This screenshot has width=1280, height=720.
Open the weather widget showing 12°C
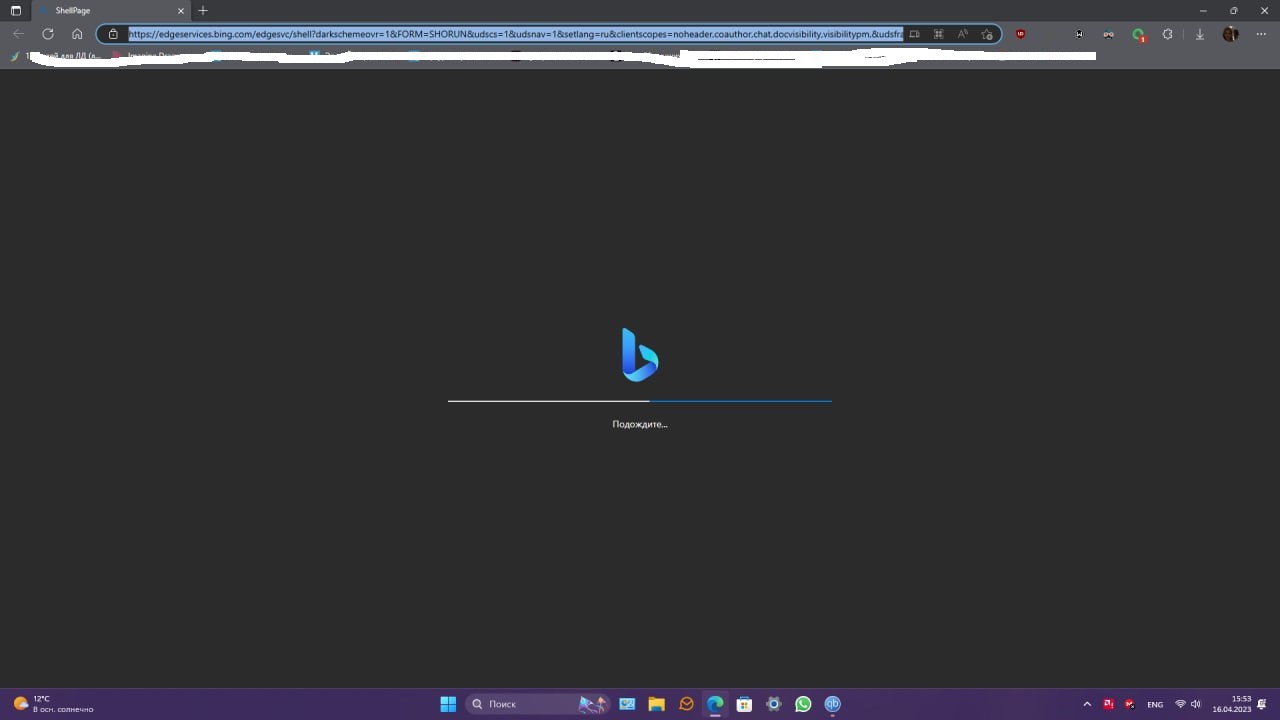[x=53, y=704]
